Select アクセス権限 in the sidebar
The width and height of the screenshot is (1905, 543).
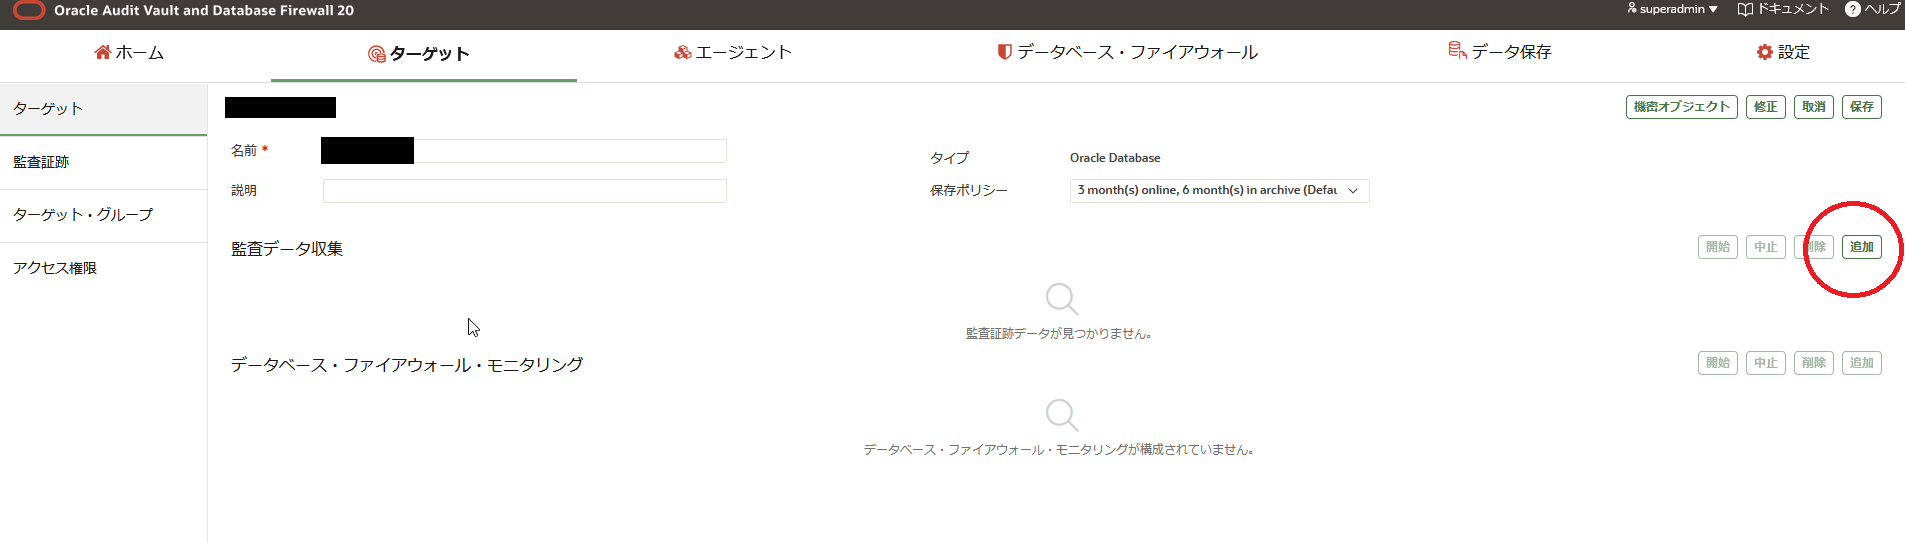(103, 268)
